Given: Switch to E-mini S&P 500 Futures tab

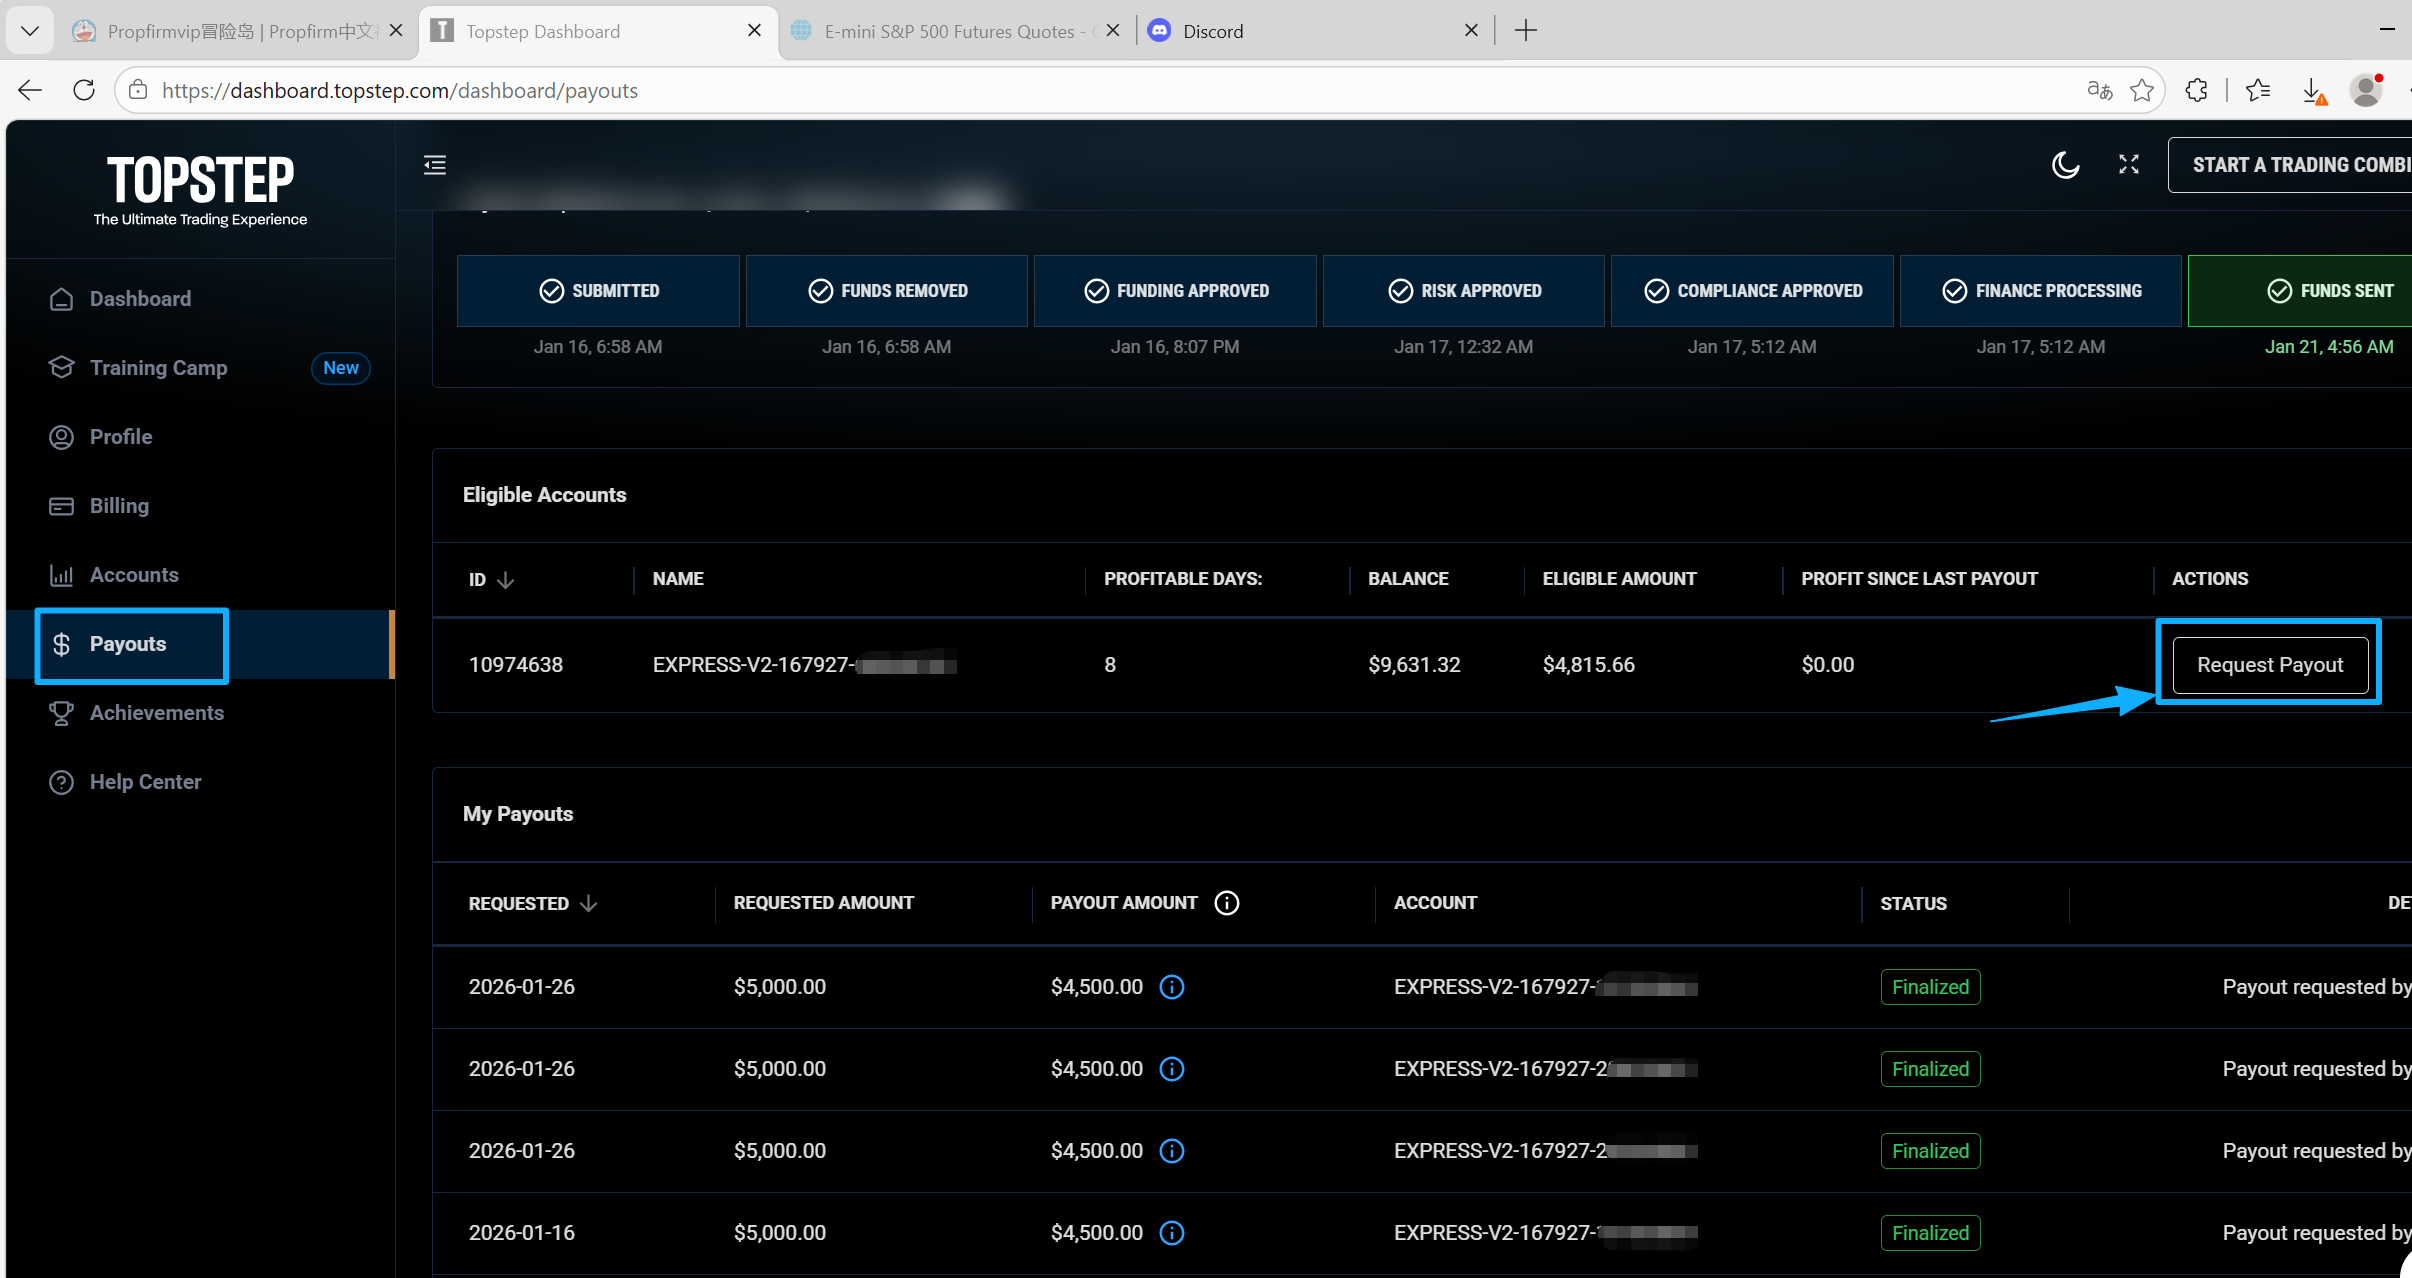Looking at the screenshot, I should click(955, 31).
